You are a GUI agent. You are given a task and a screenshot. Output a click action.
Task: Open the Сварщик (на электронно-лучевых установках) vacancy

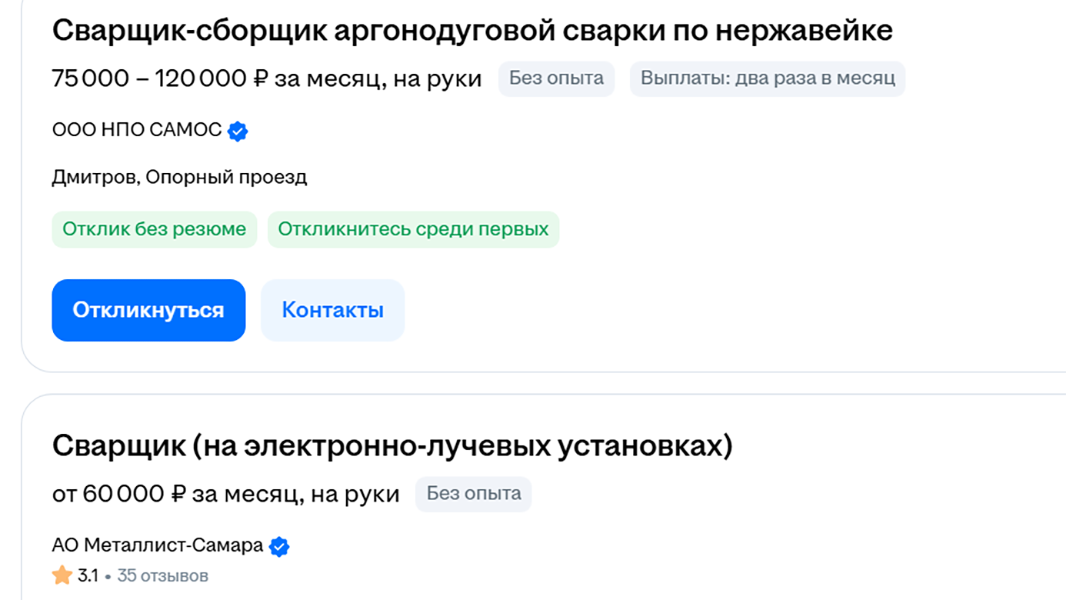pos(392,446)
